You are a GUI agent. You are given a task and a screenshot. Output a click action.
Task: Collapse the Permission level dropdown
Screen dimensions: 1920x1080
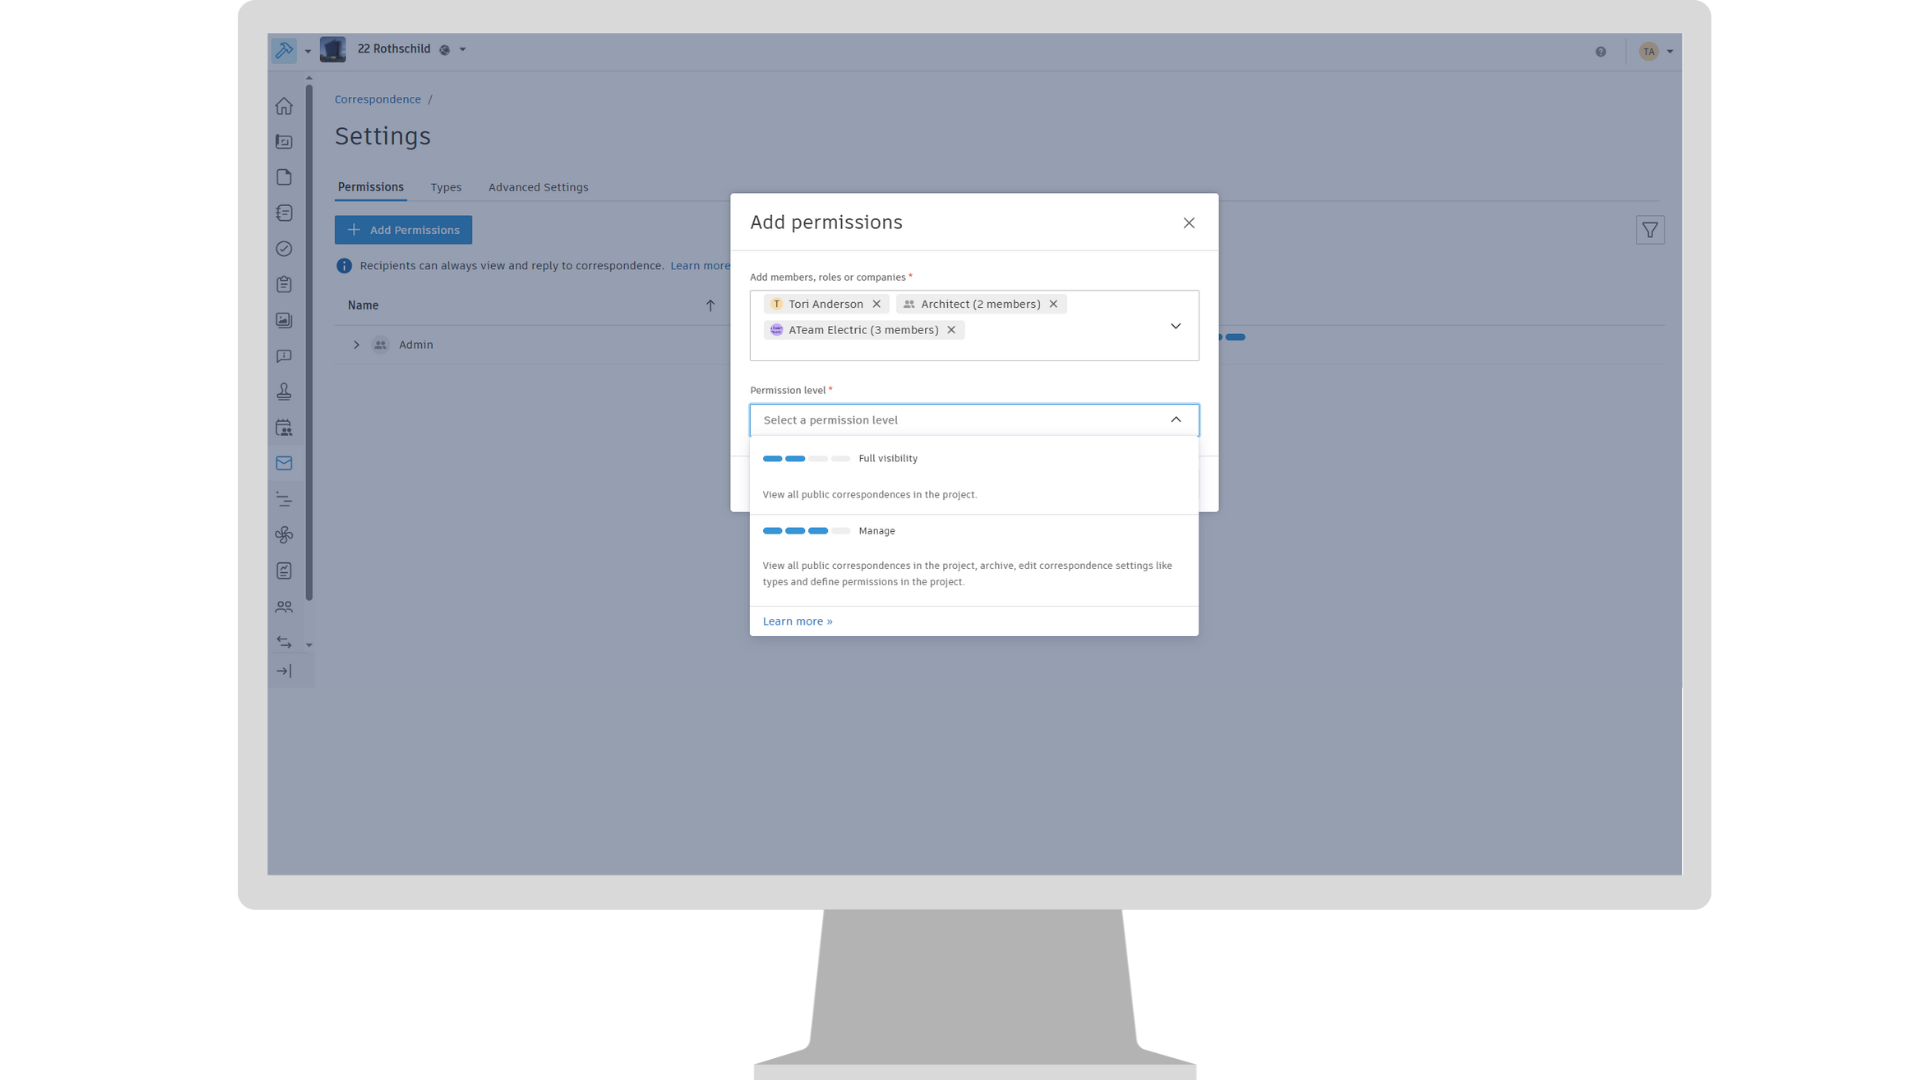tap(1176, 420)
